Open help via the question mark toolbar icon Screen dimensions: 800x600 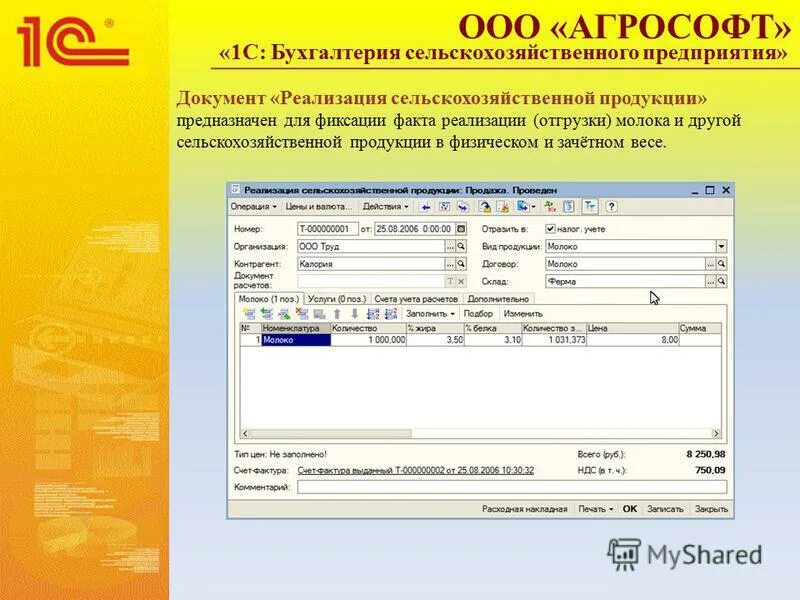click(x=611, y=207)
